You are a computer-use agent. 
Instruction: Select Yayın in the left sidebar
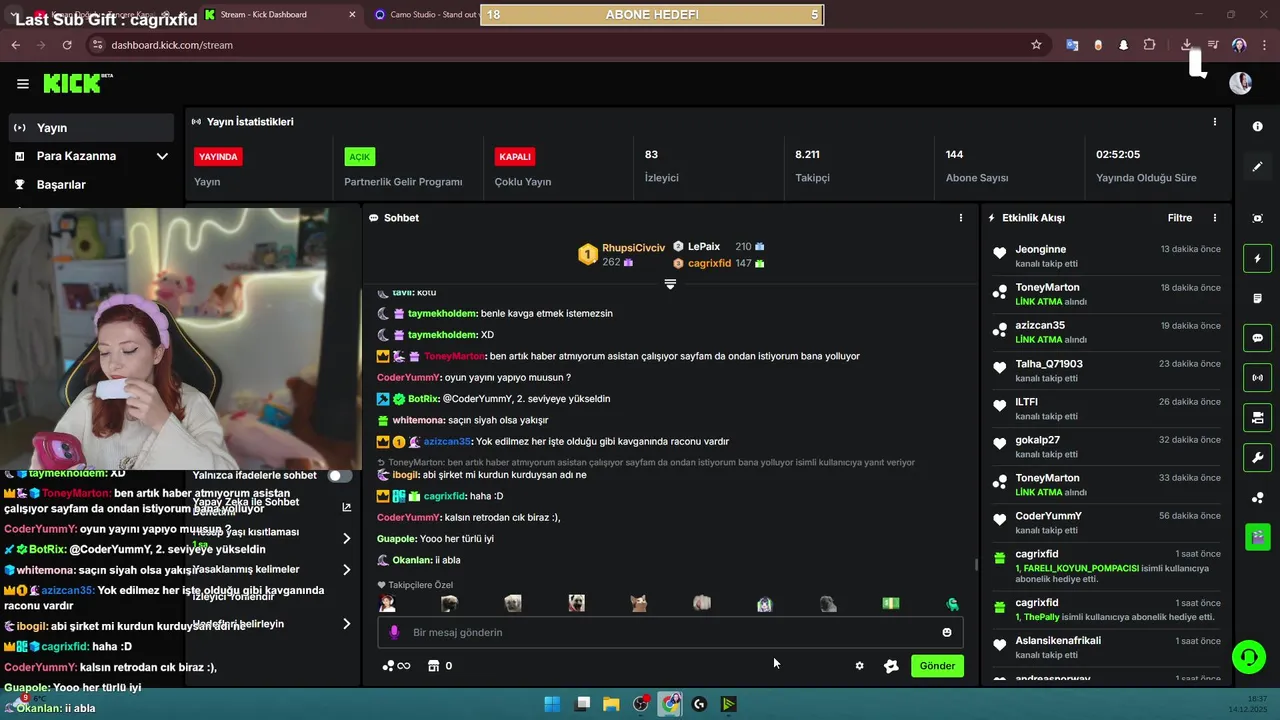[x=92, y=128]
